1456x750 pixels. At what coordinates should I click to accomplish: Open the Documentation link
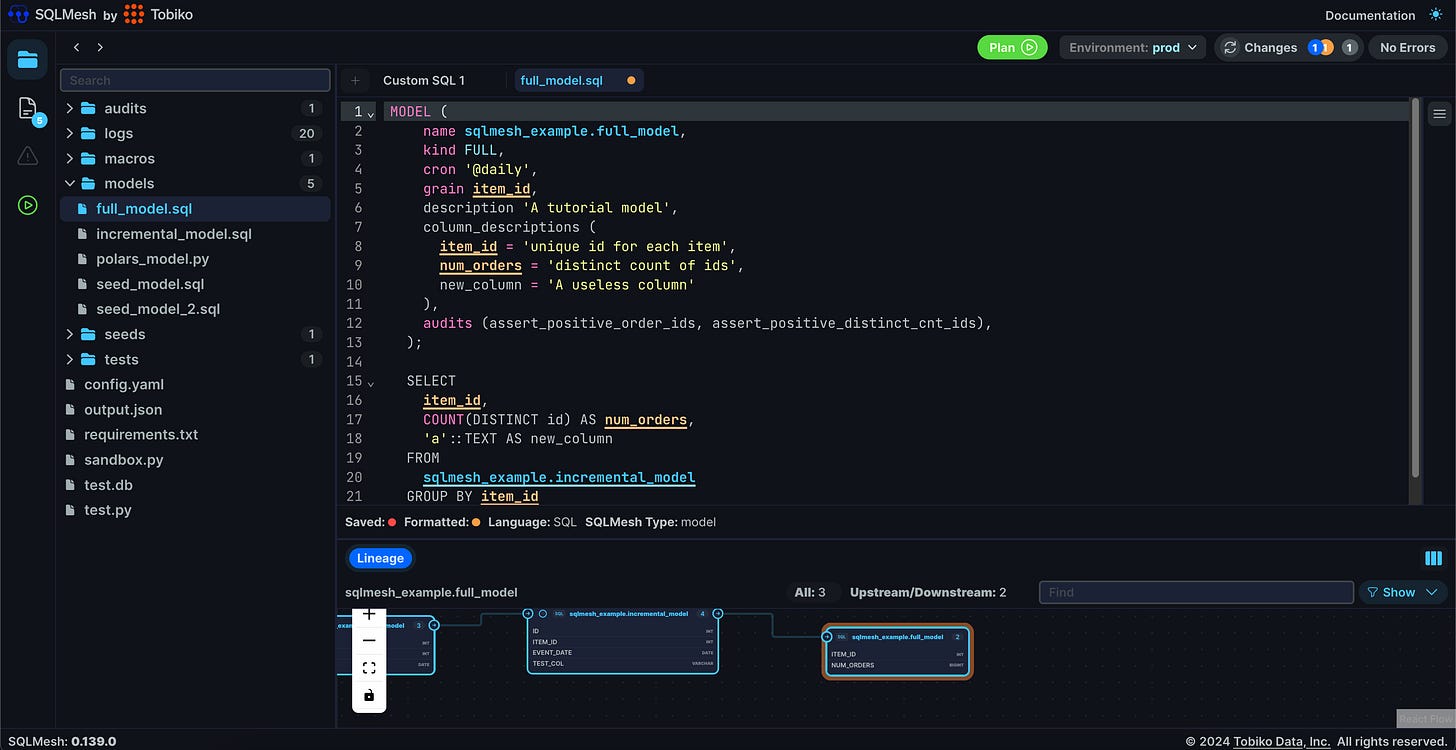[1370, 15]
